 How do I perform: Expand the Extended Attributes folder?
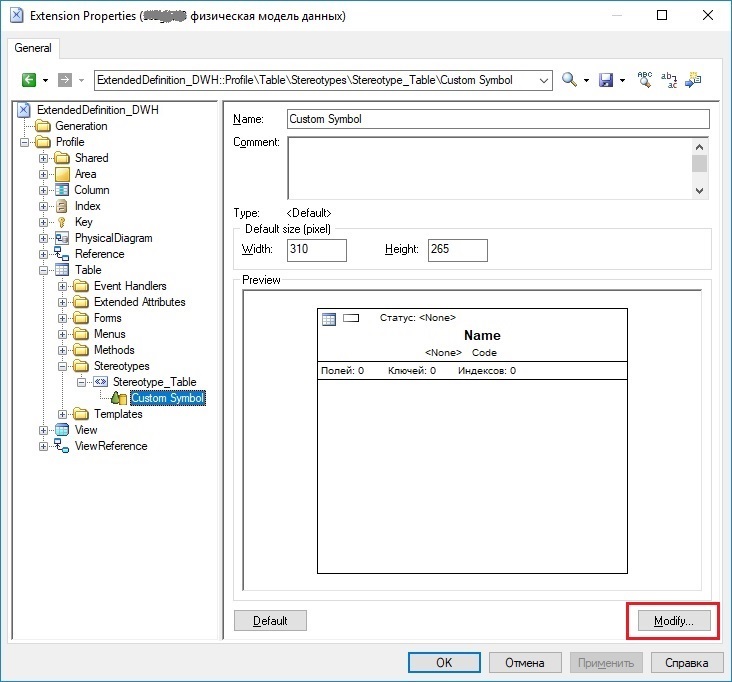coord(63,302)
